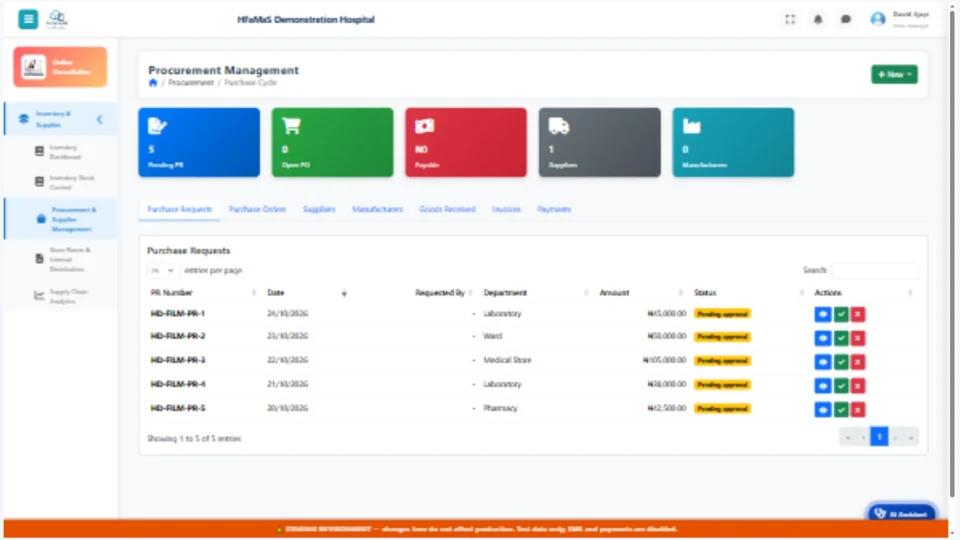The image size is (960, 540).
Task: View purchase request HD-FILM-PR-4 eye icon
Action: pyautogui.click(x=822, y=386)
